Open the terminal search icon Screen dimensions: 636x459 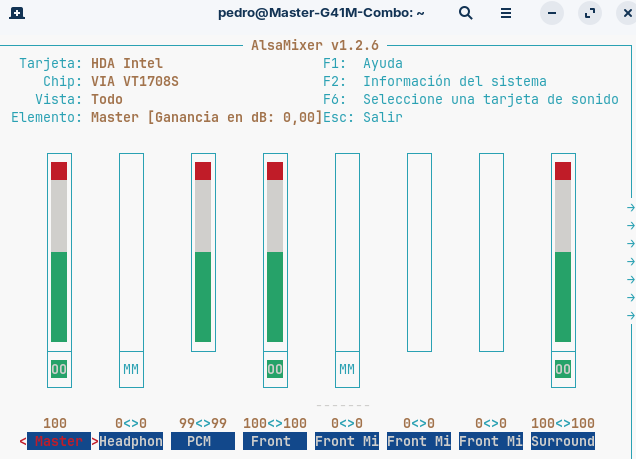[466, 13]
